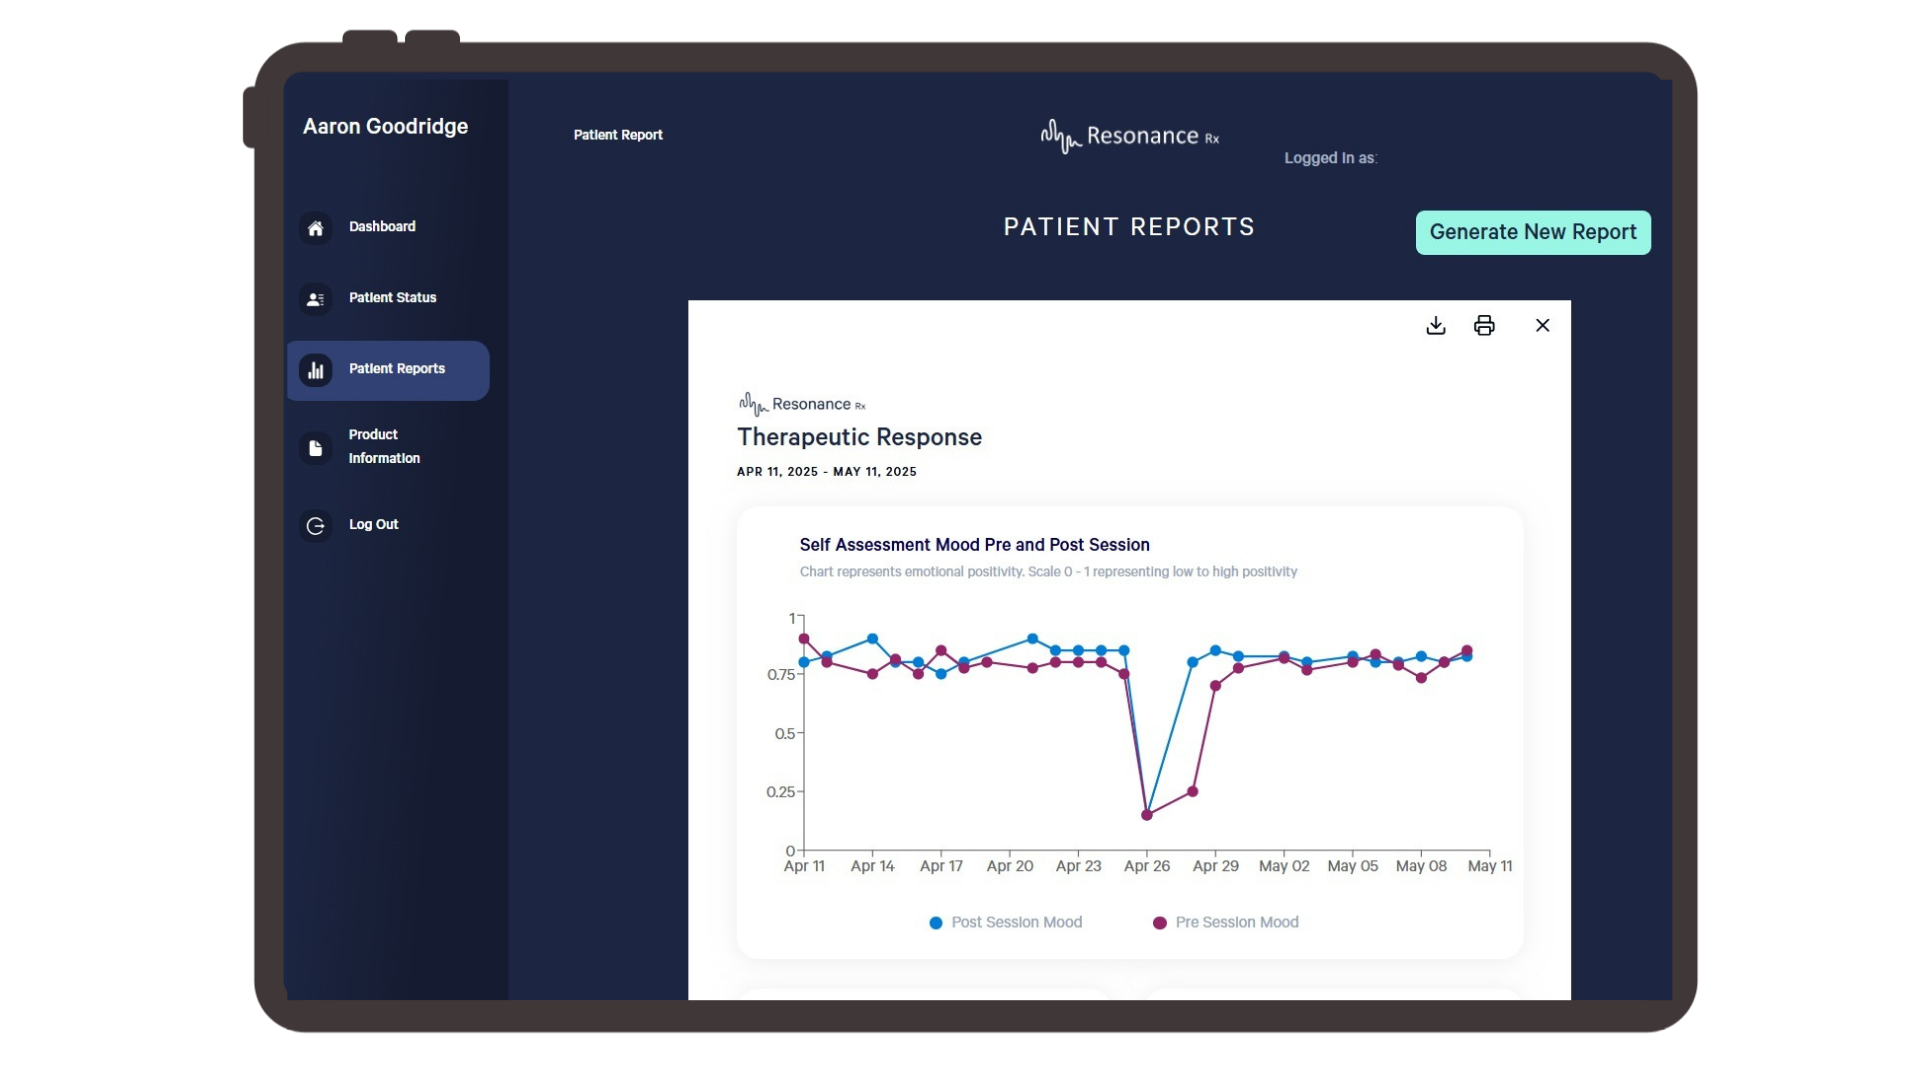Image resolution: width=1920 pixels, height=1080 pixels.
Task: Click the chart description about emotional positivity
Action: (1048, 572)
